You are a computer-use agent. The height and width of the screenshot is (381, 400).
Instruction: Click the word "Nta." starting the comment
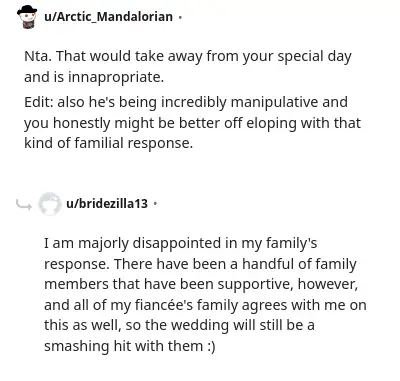[38, 56]
